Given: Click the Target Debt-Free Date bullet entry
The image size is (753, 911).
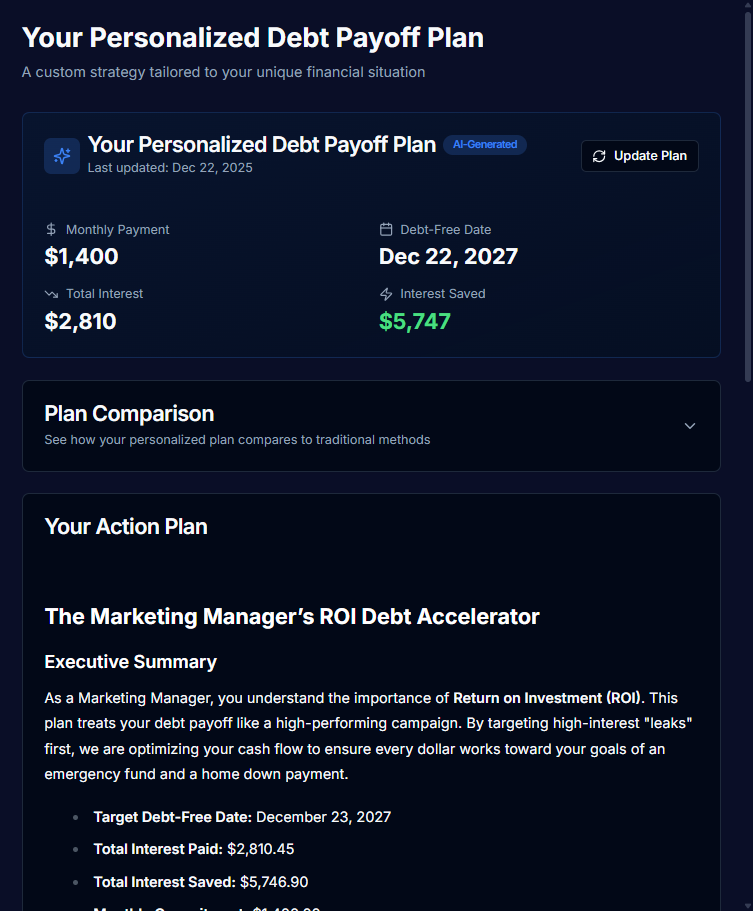Looking at the screenshot, I should 243,816.
